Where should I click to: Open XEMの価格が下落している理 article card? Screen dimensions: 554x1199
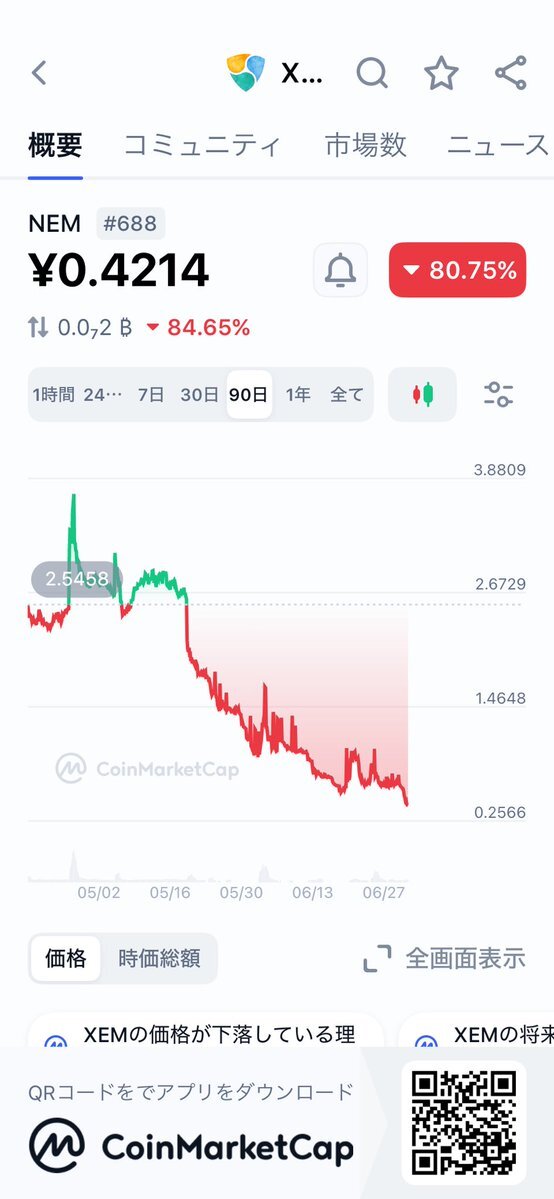(205, 1035)
